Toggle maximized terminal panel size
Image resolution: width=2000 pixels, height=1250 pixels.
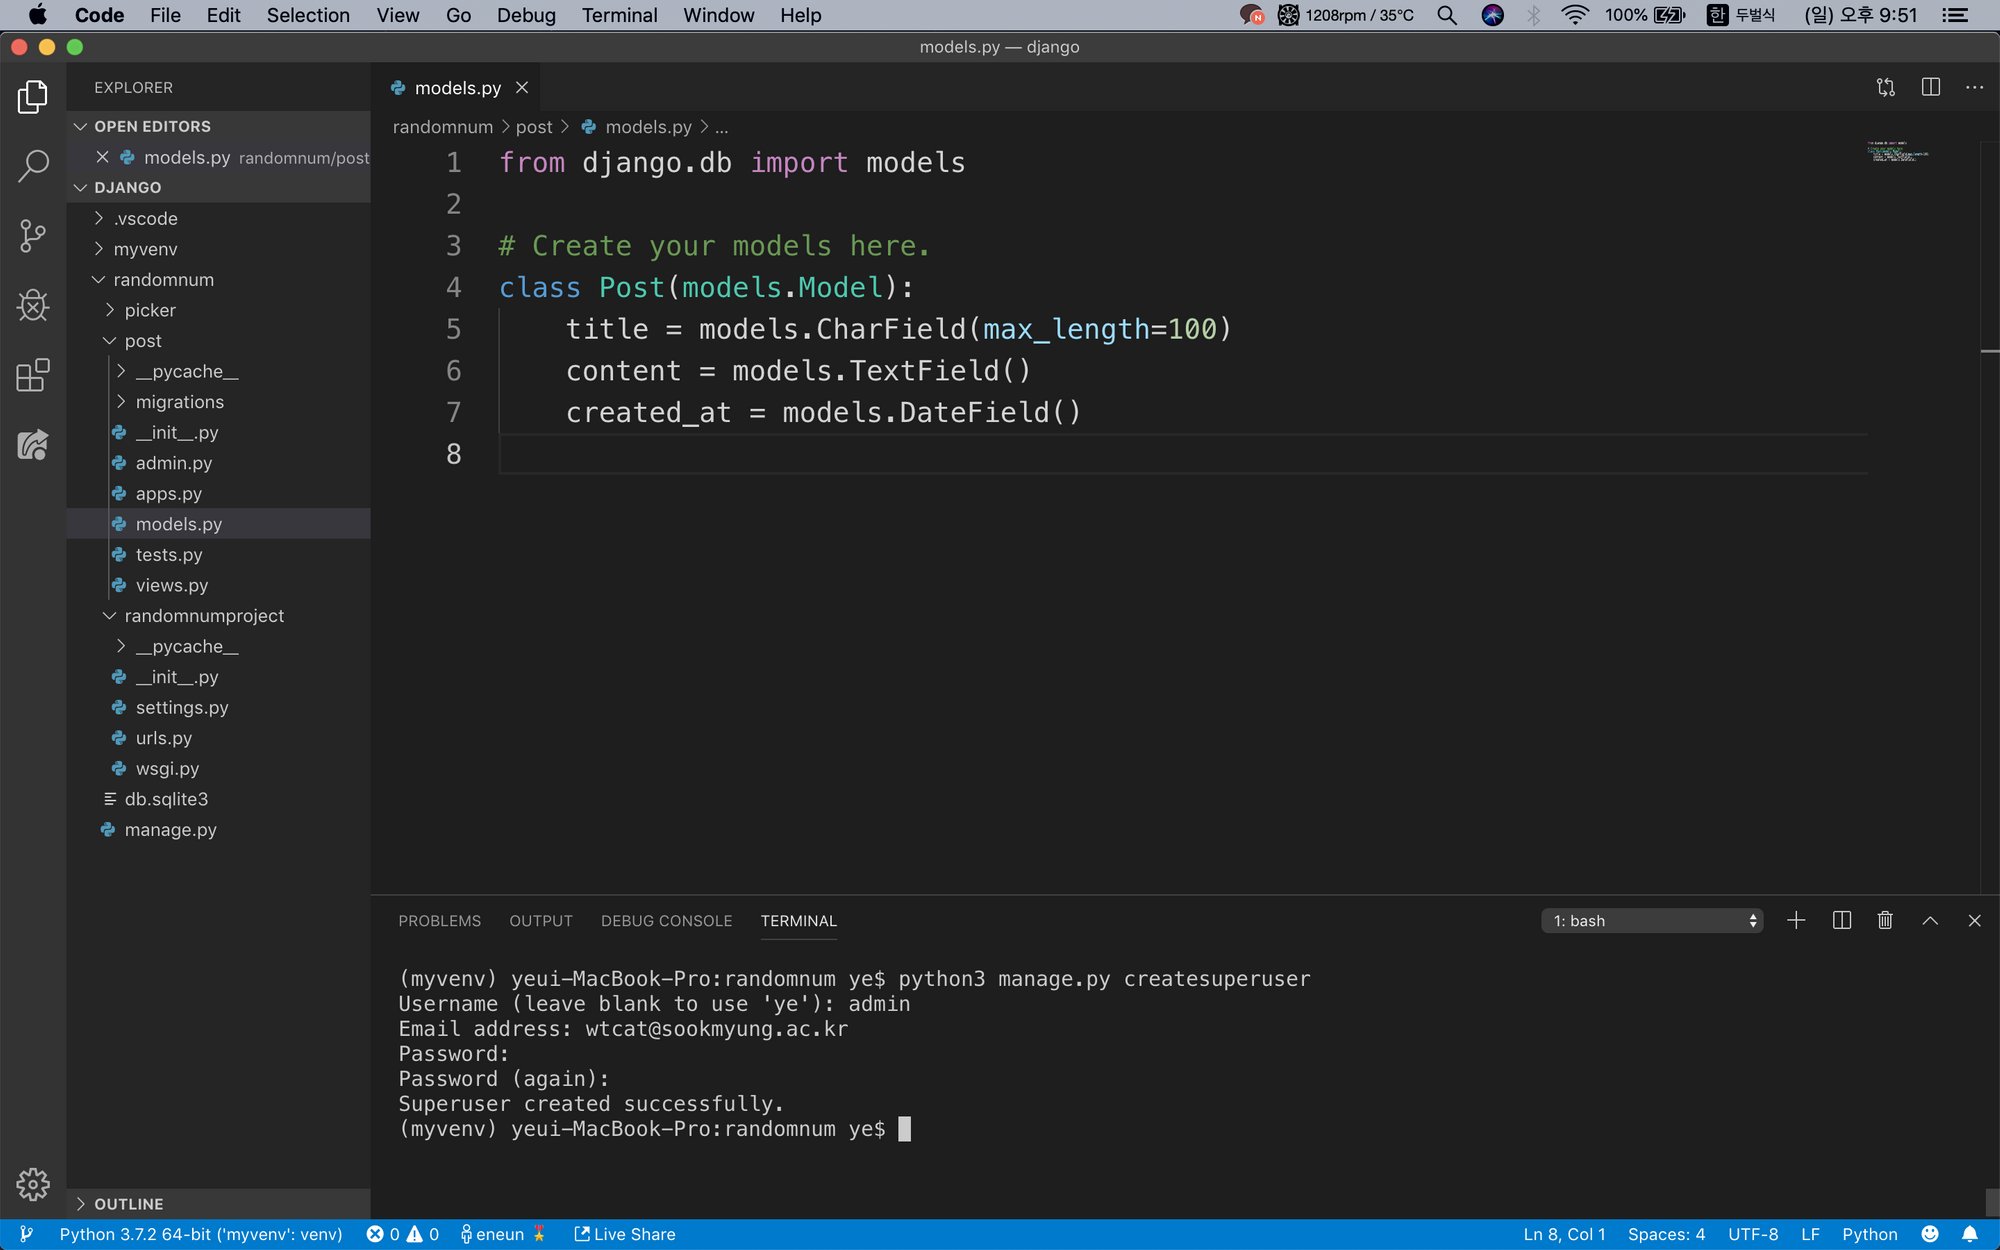[x=1930, y=921]
